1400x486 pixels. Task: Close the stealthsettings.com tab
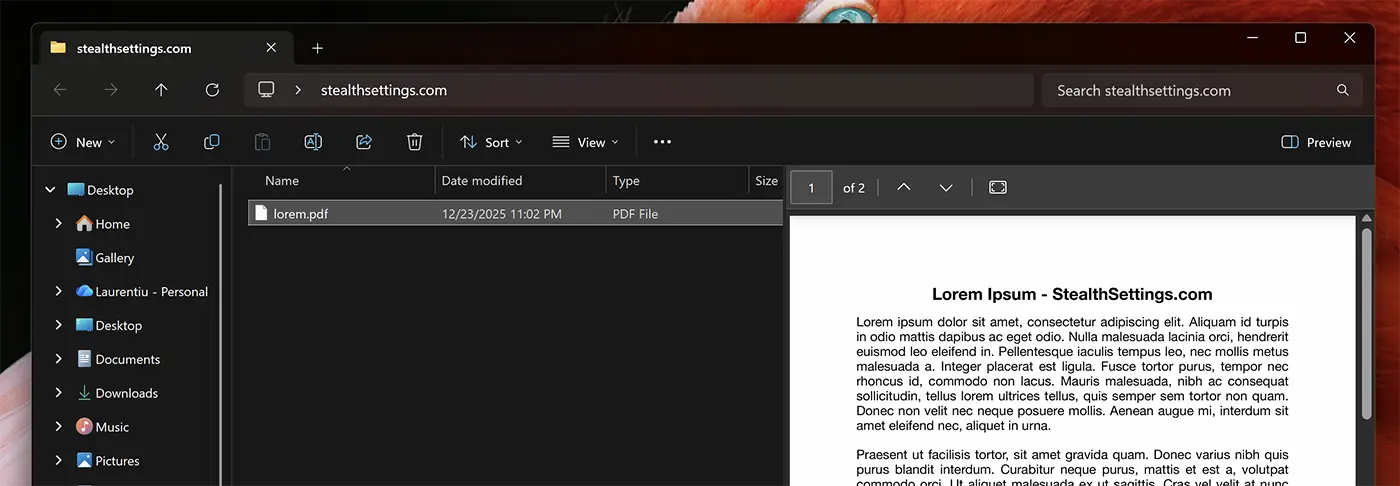coord(271,48)
